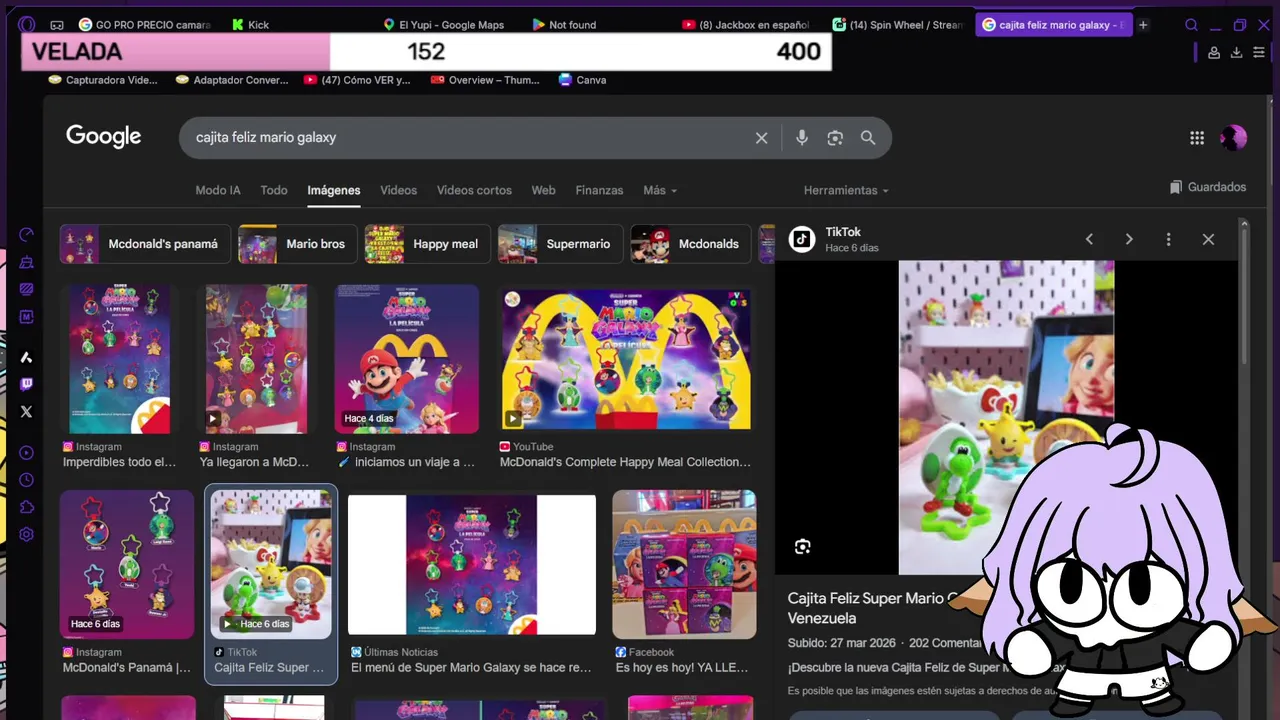Open GX Cleaner broom icon in sidebar
This screenshot has height=720, width=1280.
pos(27,262)
